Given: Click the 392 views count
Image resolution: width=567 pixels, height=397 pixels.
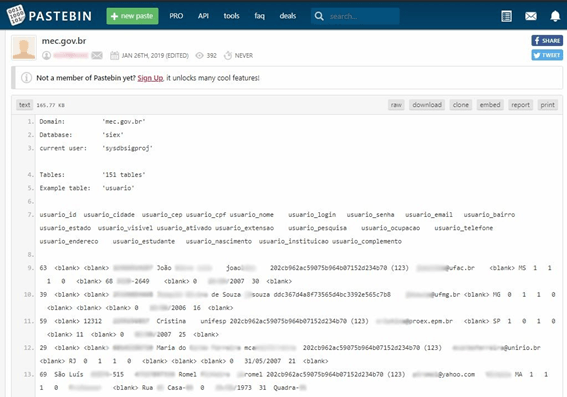Looking at the screenshot, I should [212, 56].
